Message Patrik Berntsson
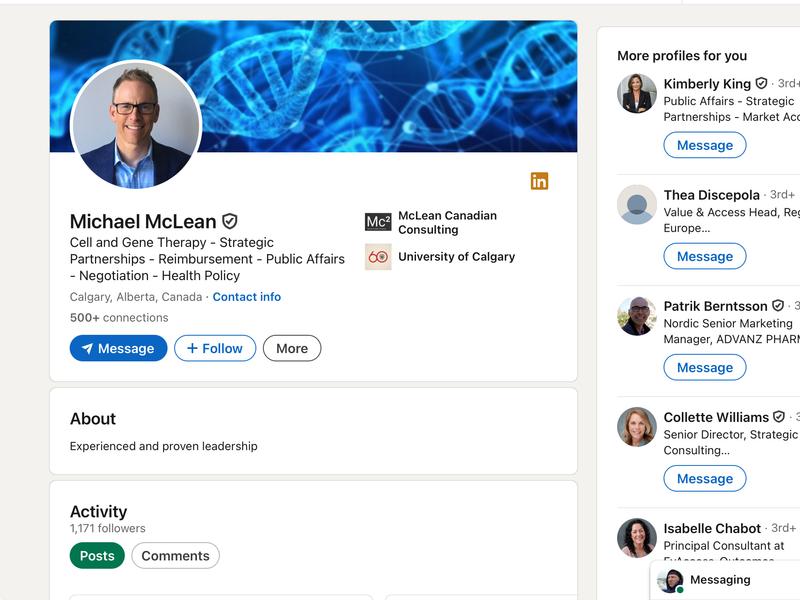Screen dimensions: 800x600 point(705,368)
